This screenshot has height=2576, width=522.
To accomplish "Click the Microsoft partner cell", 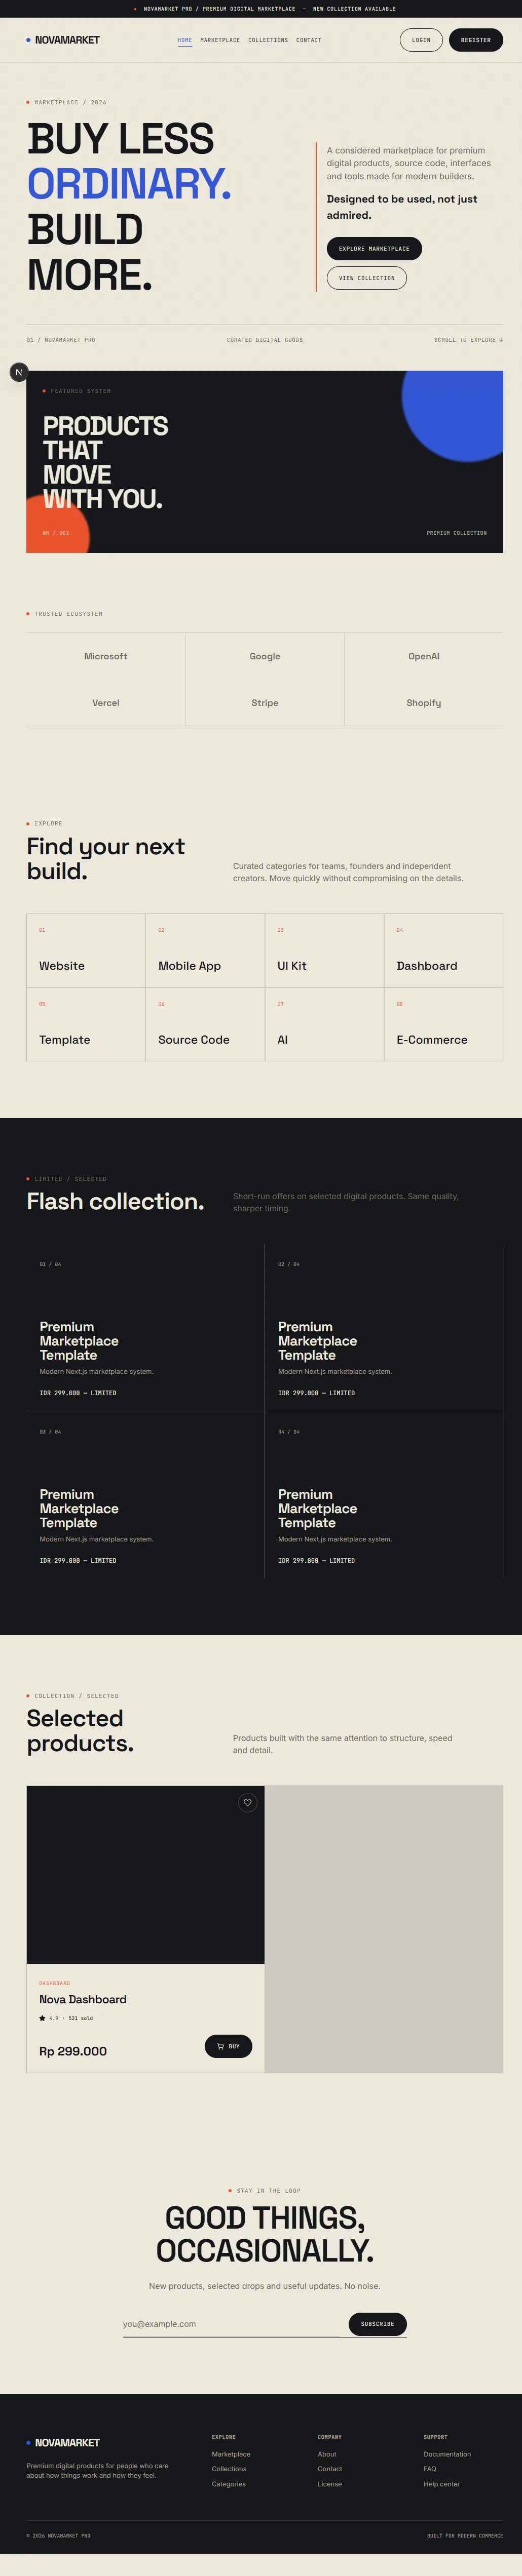I will pos(106,656).
